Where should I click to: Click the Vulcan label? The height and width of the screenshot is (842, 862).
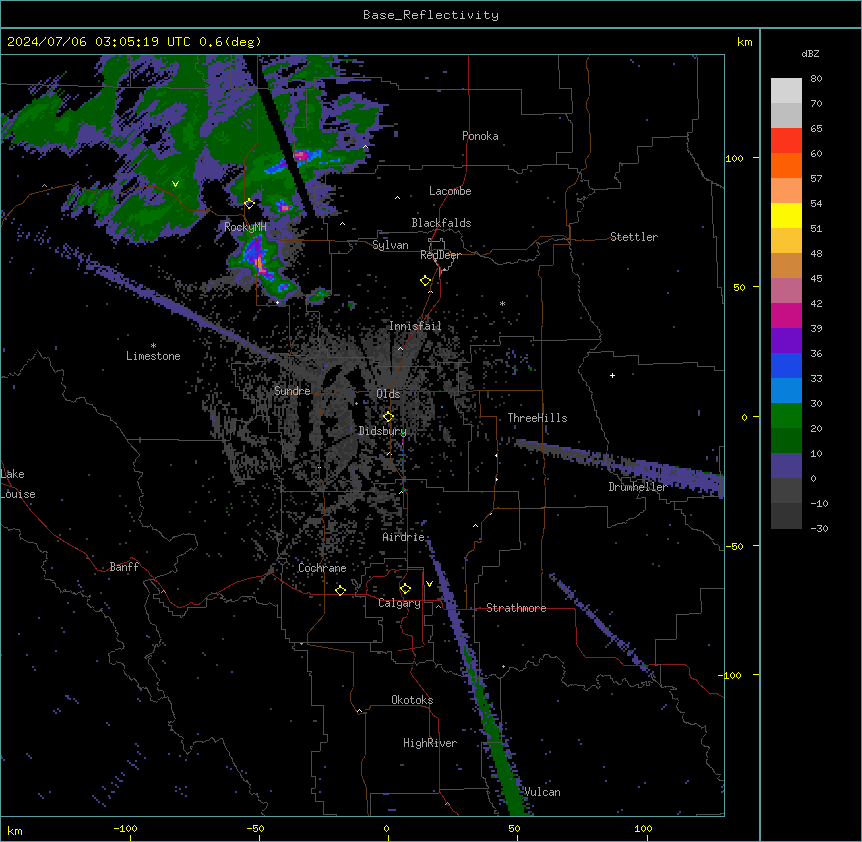click(542, 792)
